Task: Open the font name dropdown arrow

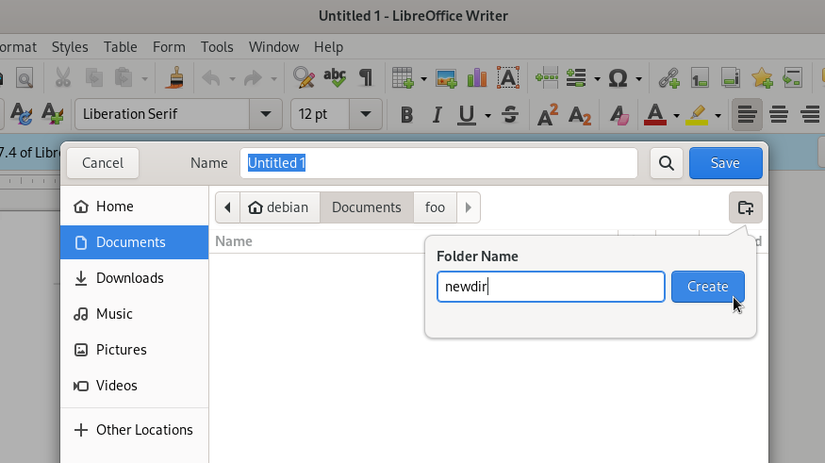Action: [266, 114]
